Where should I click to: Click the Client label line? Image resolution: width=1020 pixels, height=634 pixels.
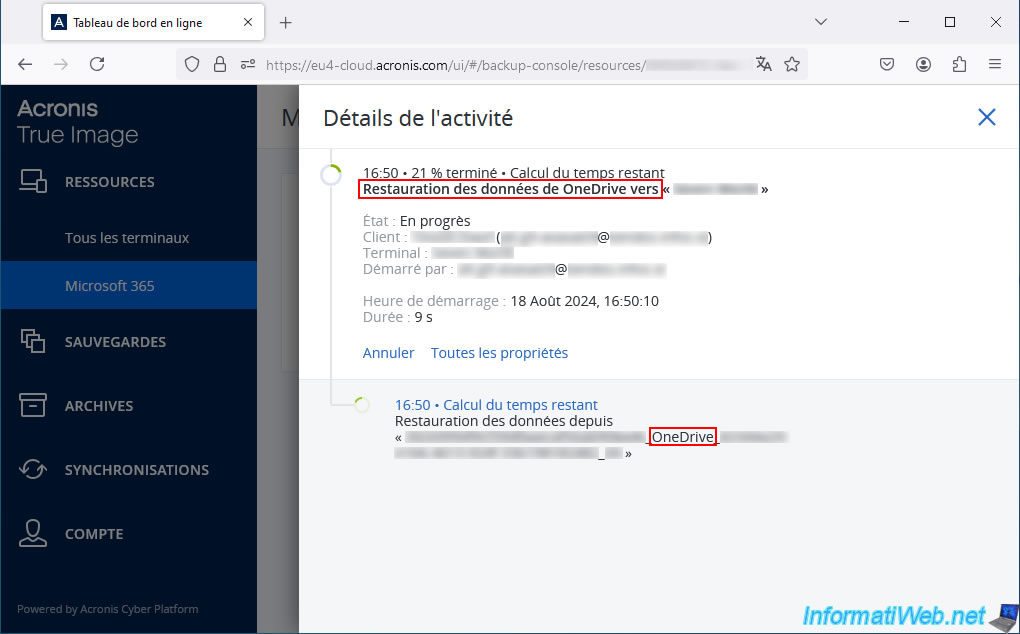[x=537, y=237]
